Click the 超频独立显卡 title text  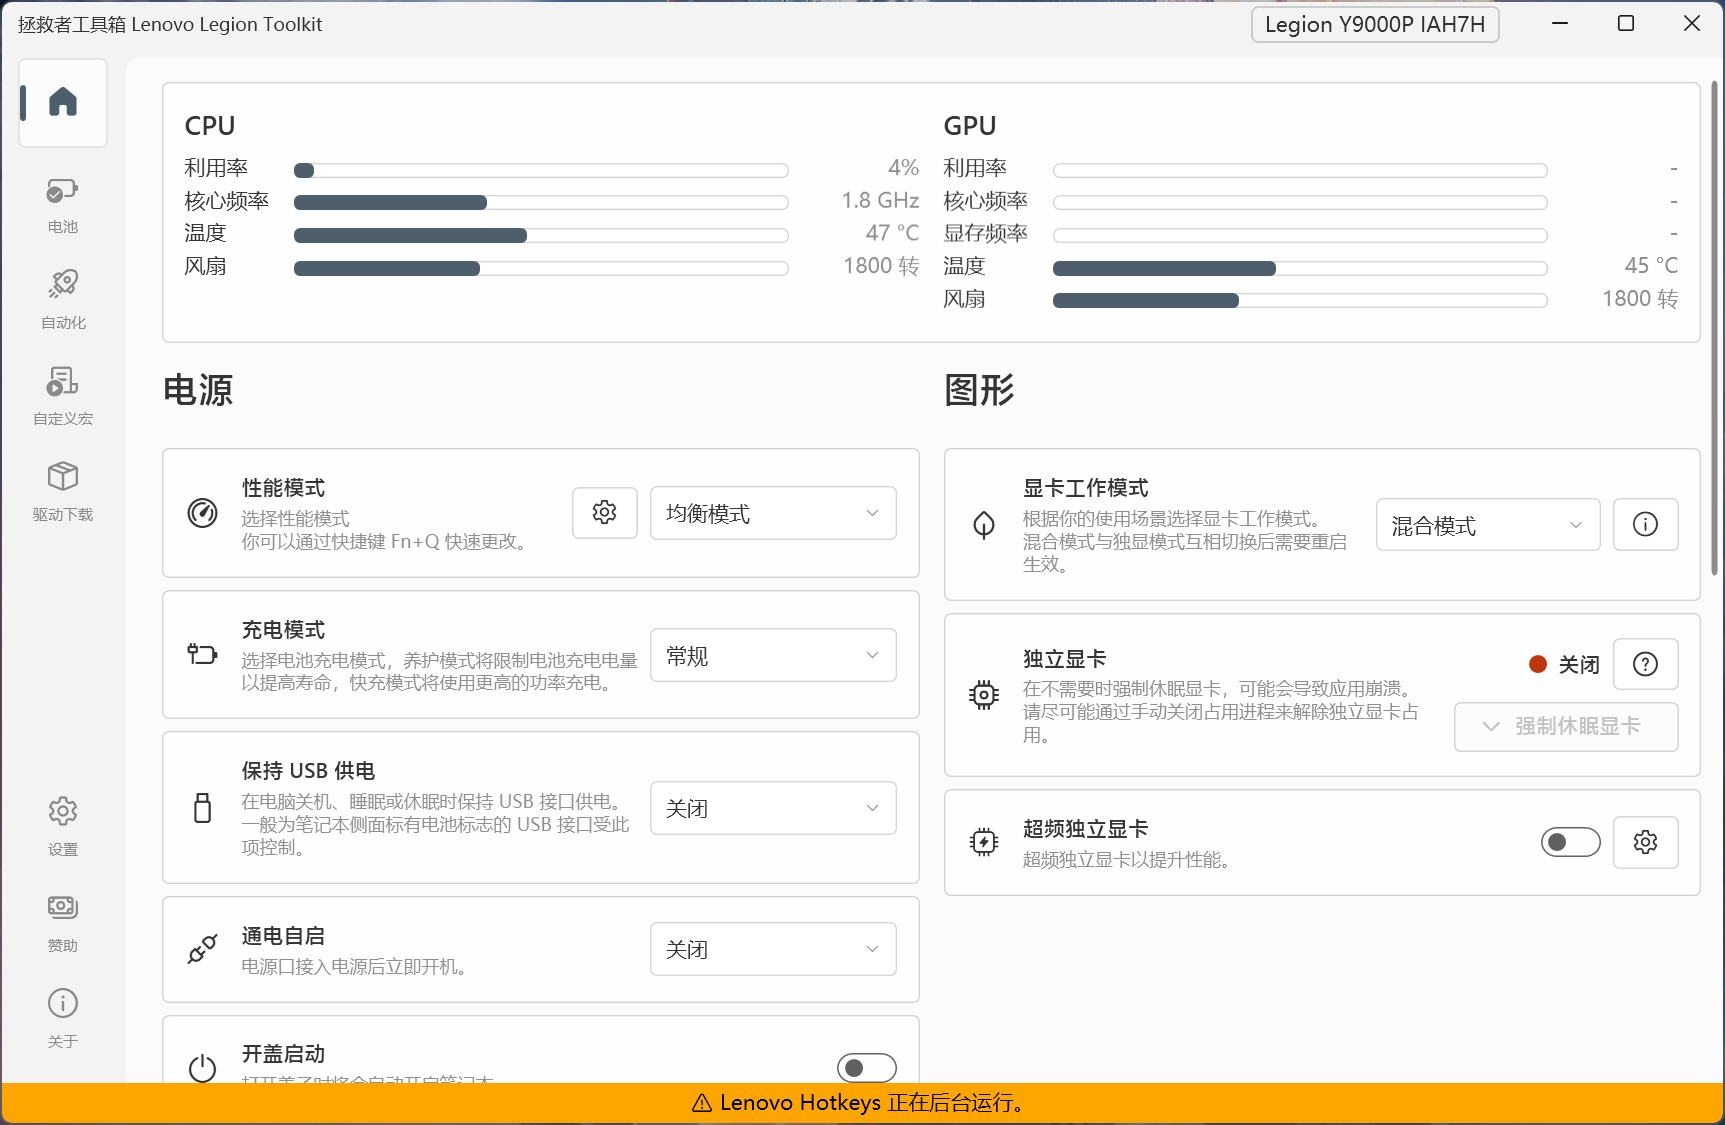tap(1086, 829)
